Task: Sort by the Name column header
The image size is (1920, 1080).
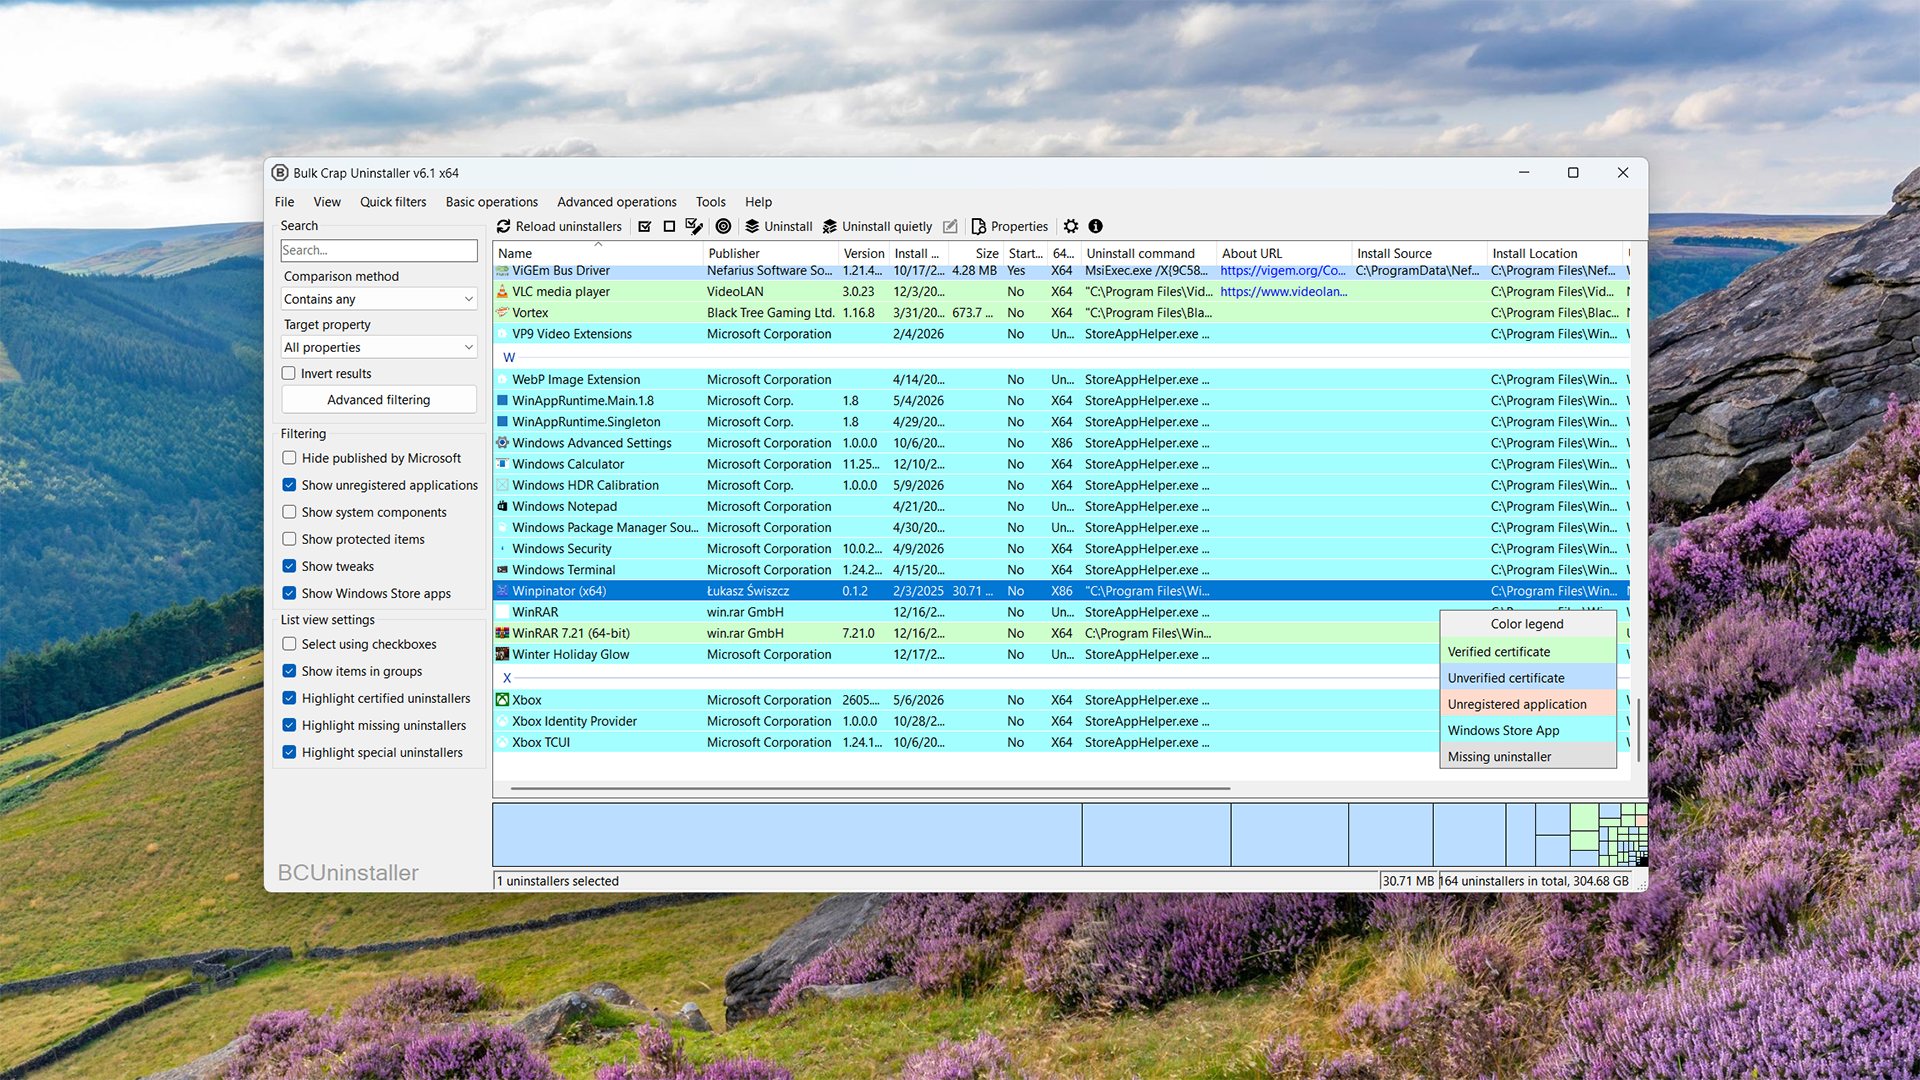Action: pyautogui.click(x=598, y=253)
